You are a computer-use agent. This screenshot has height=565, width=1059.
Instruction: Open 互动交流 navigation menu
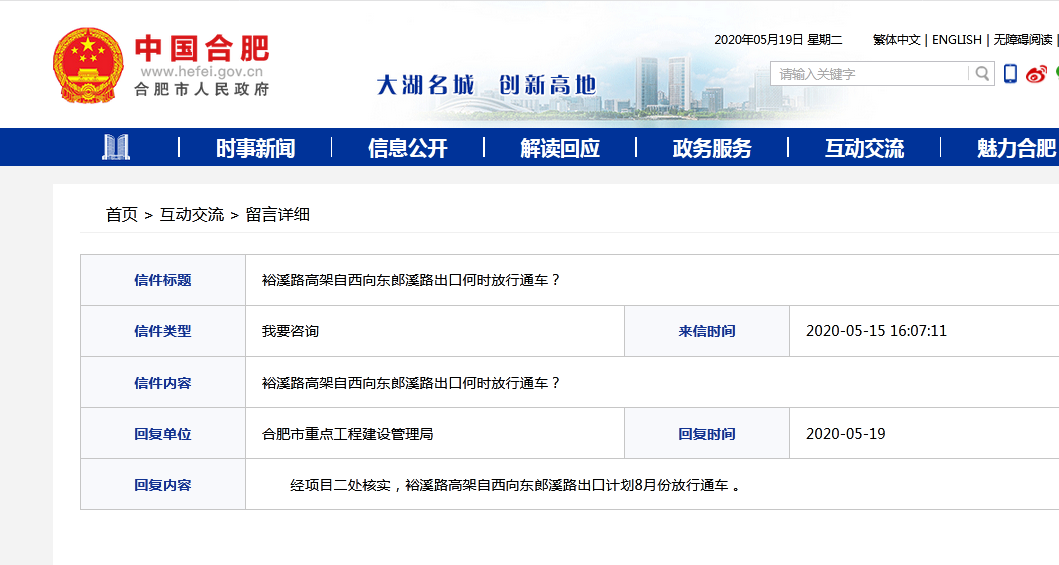pyautogui.click(x=864, y=148)
